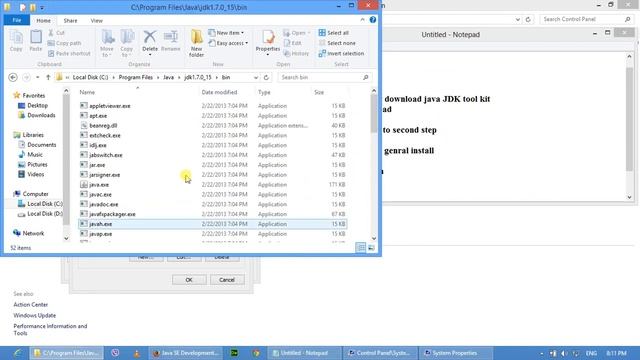Screen dimensions: 640x360
Task: Click Cancel in System Properties dialog
Action: (x=227, y=280)
